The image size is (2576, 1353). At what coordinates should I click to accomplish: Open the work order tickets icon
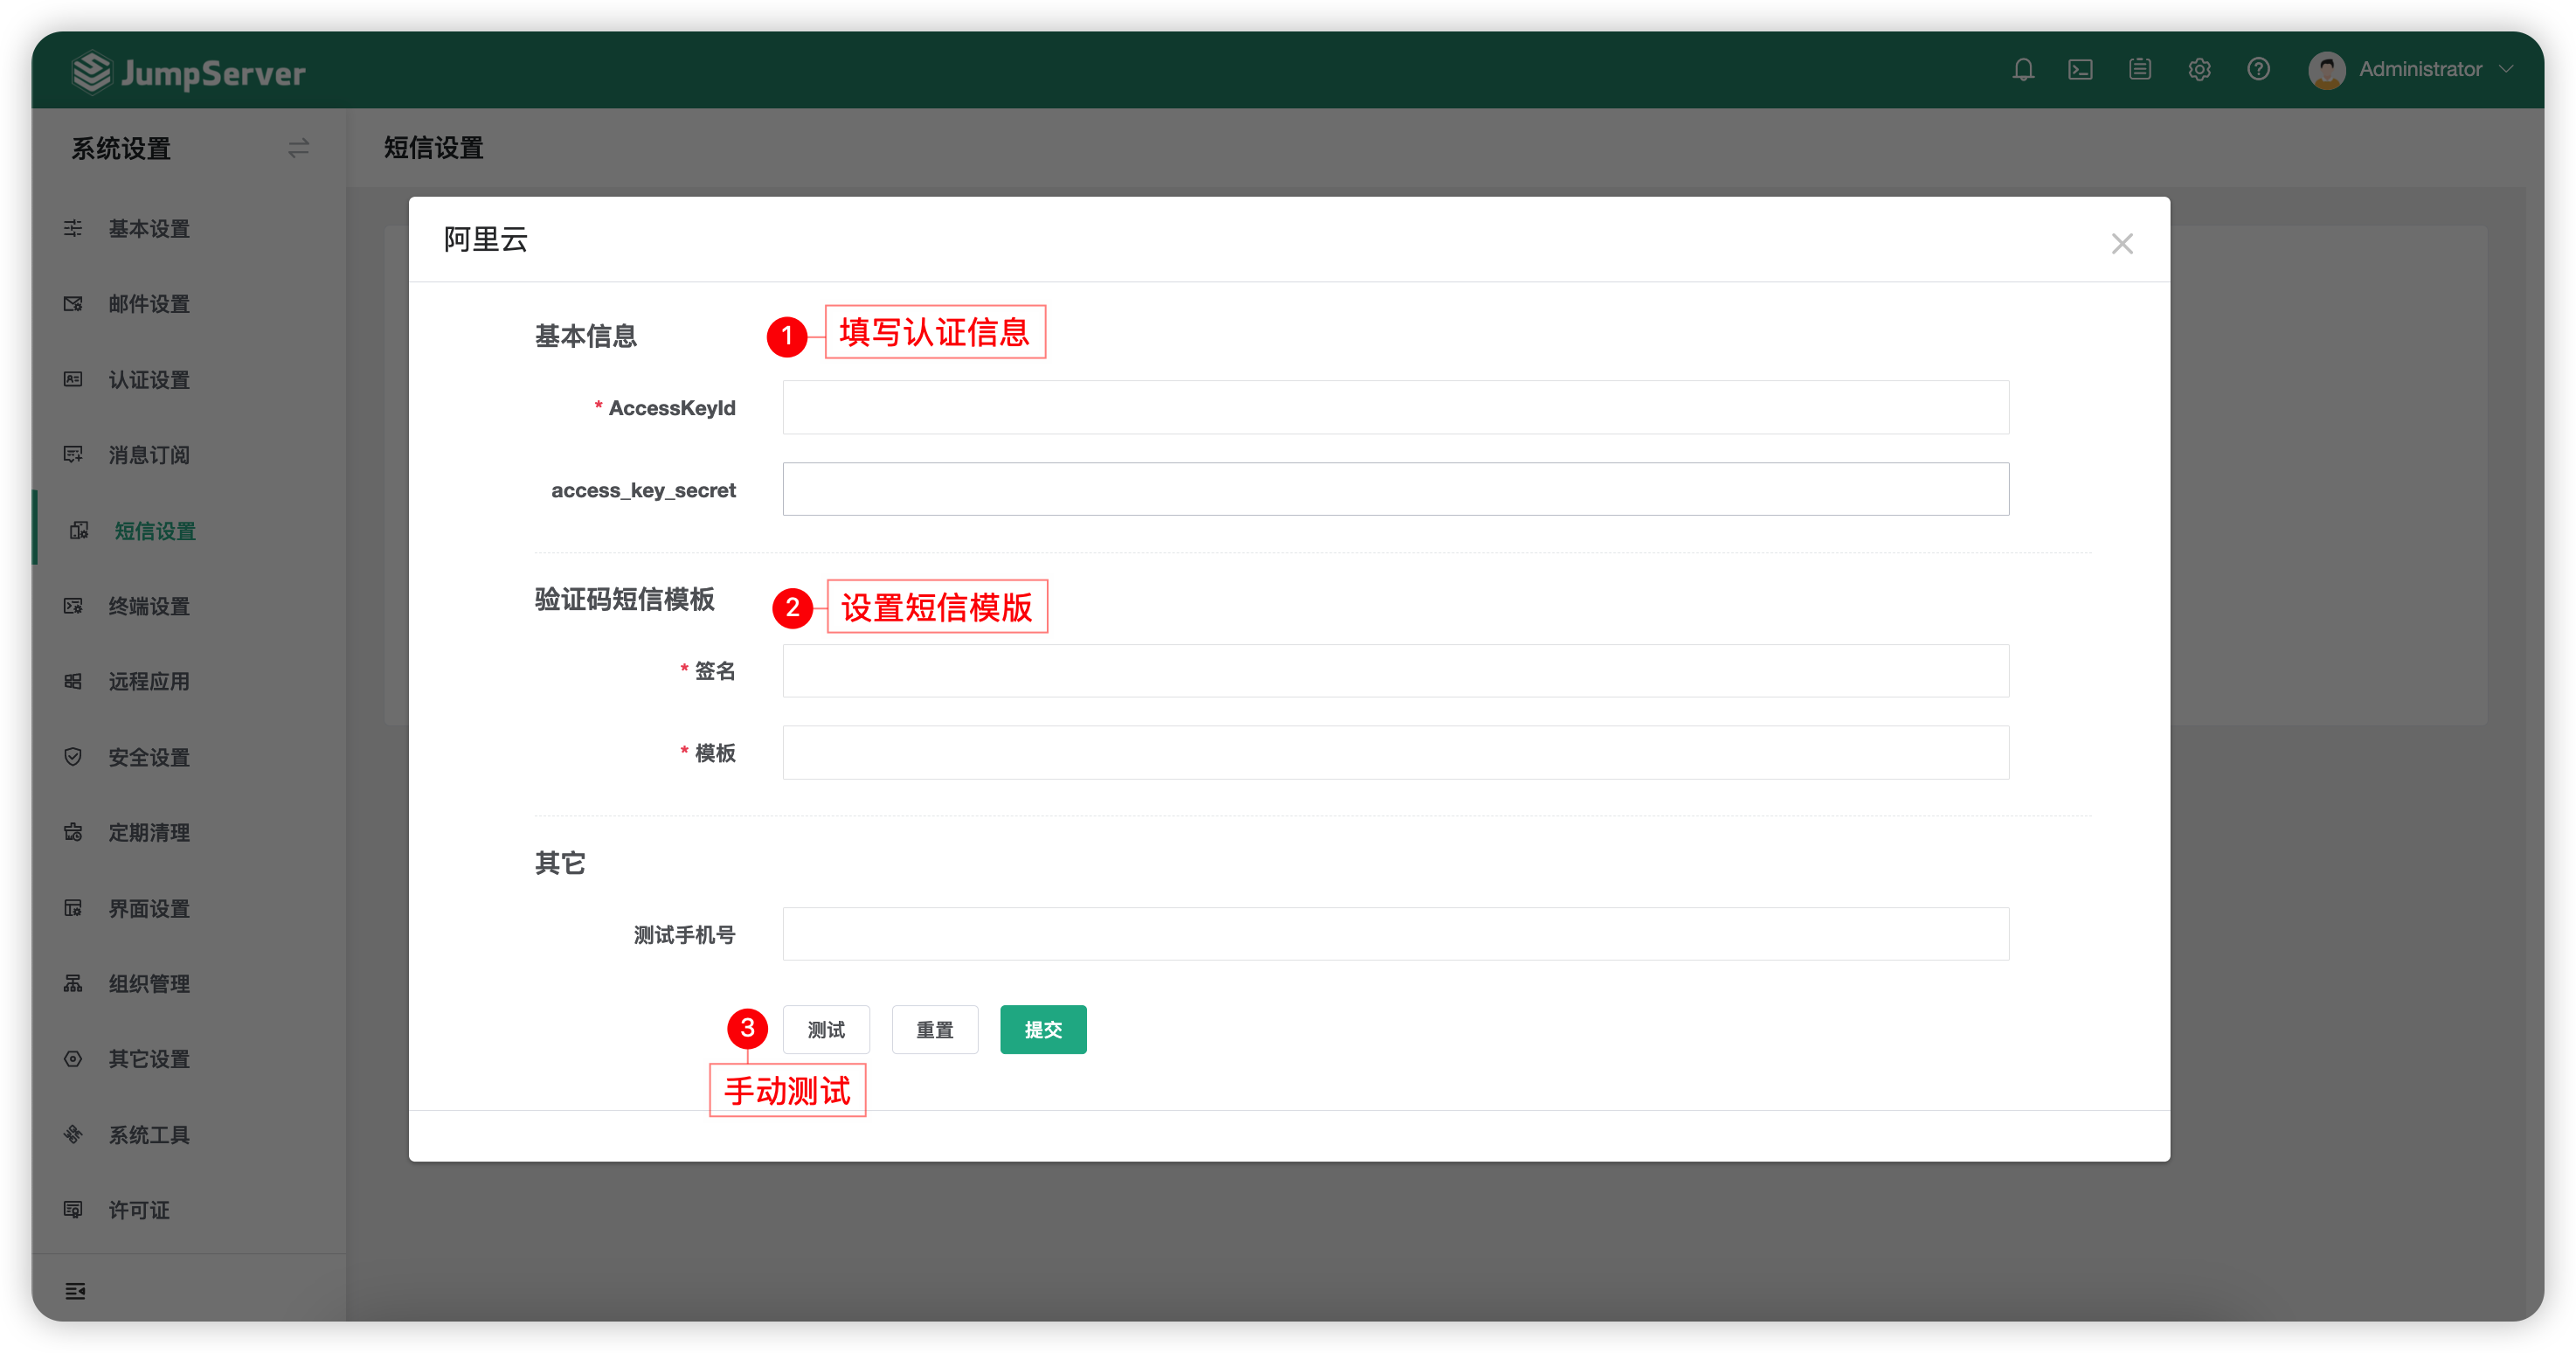(x=2140, y=69)
